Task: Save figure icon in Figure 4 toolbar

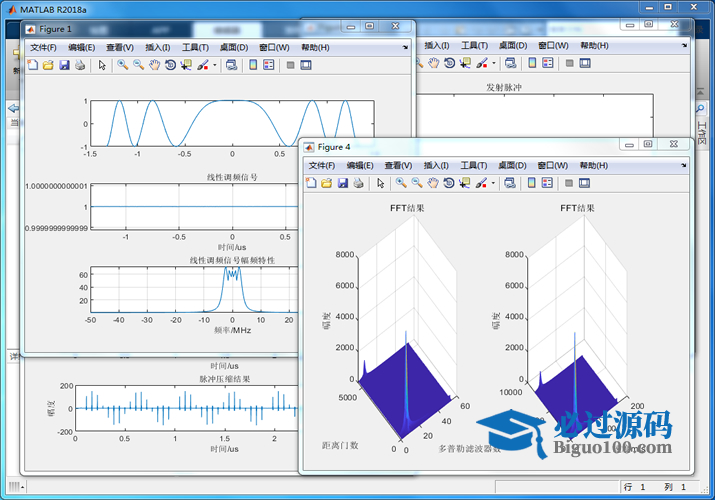Action: (x=343, y=183)
